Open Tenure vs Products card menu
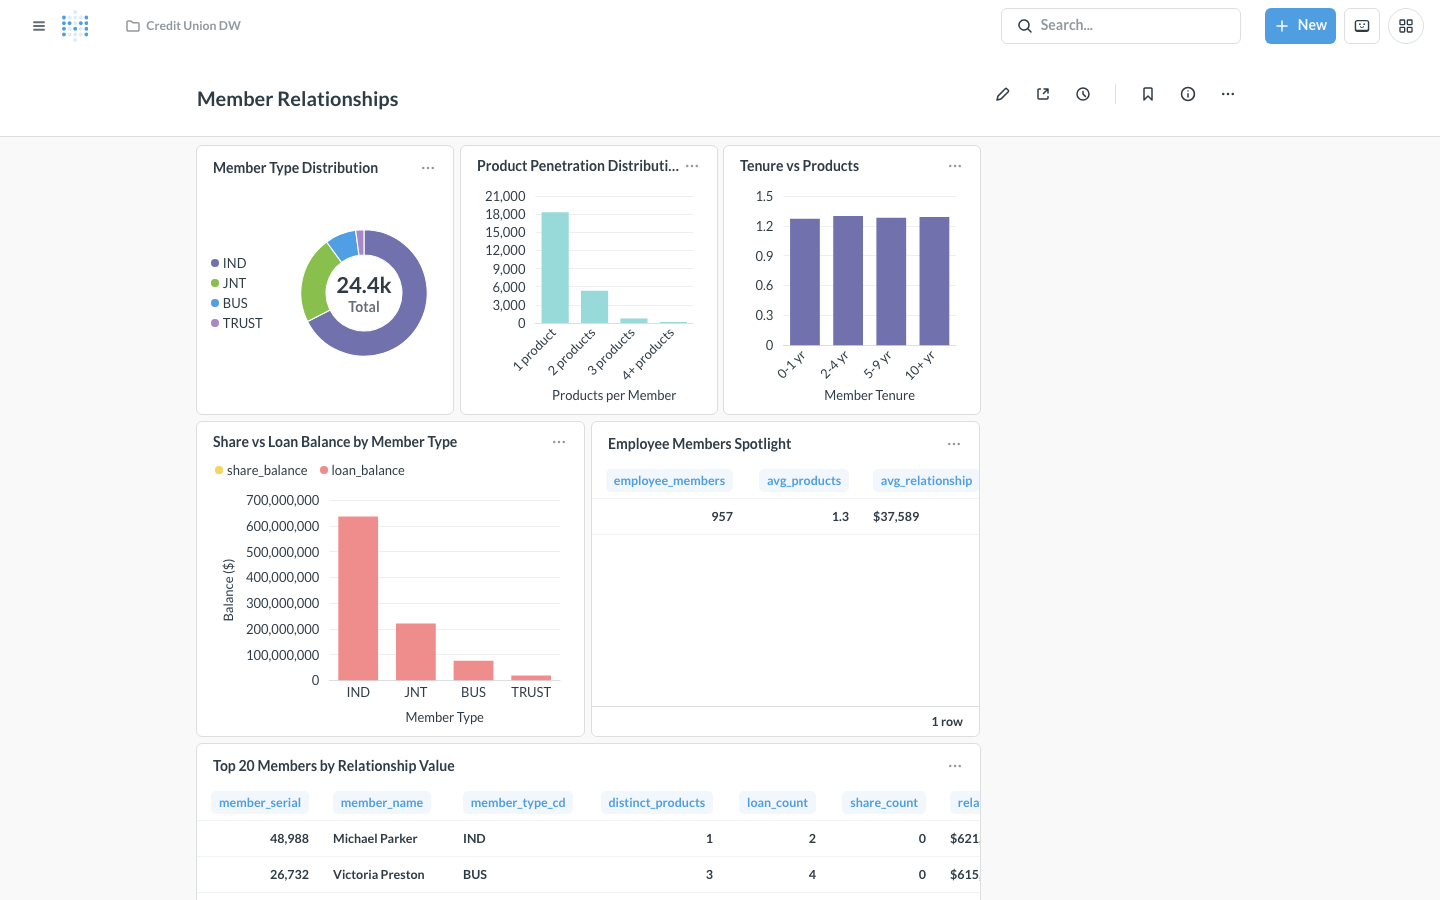 [x=955, y=166]
